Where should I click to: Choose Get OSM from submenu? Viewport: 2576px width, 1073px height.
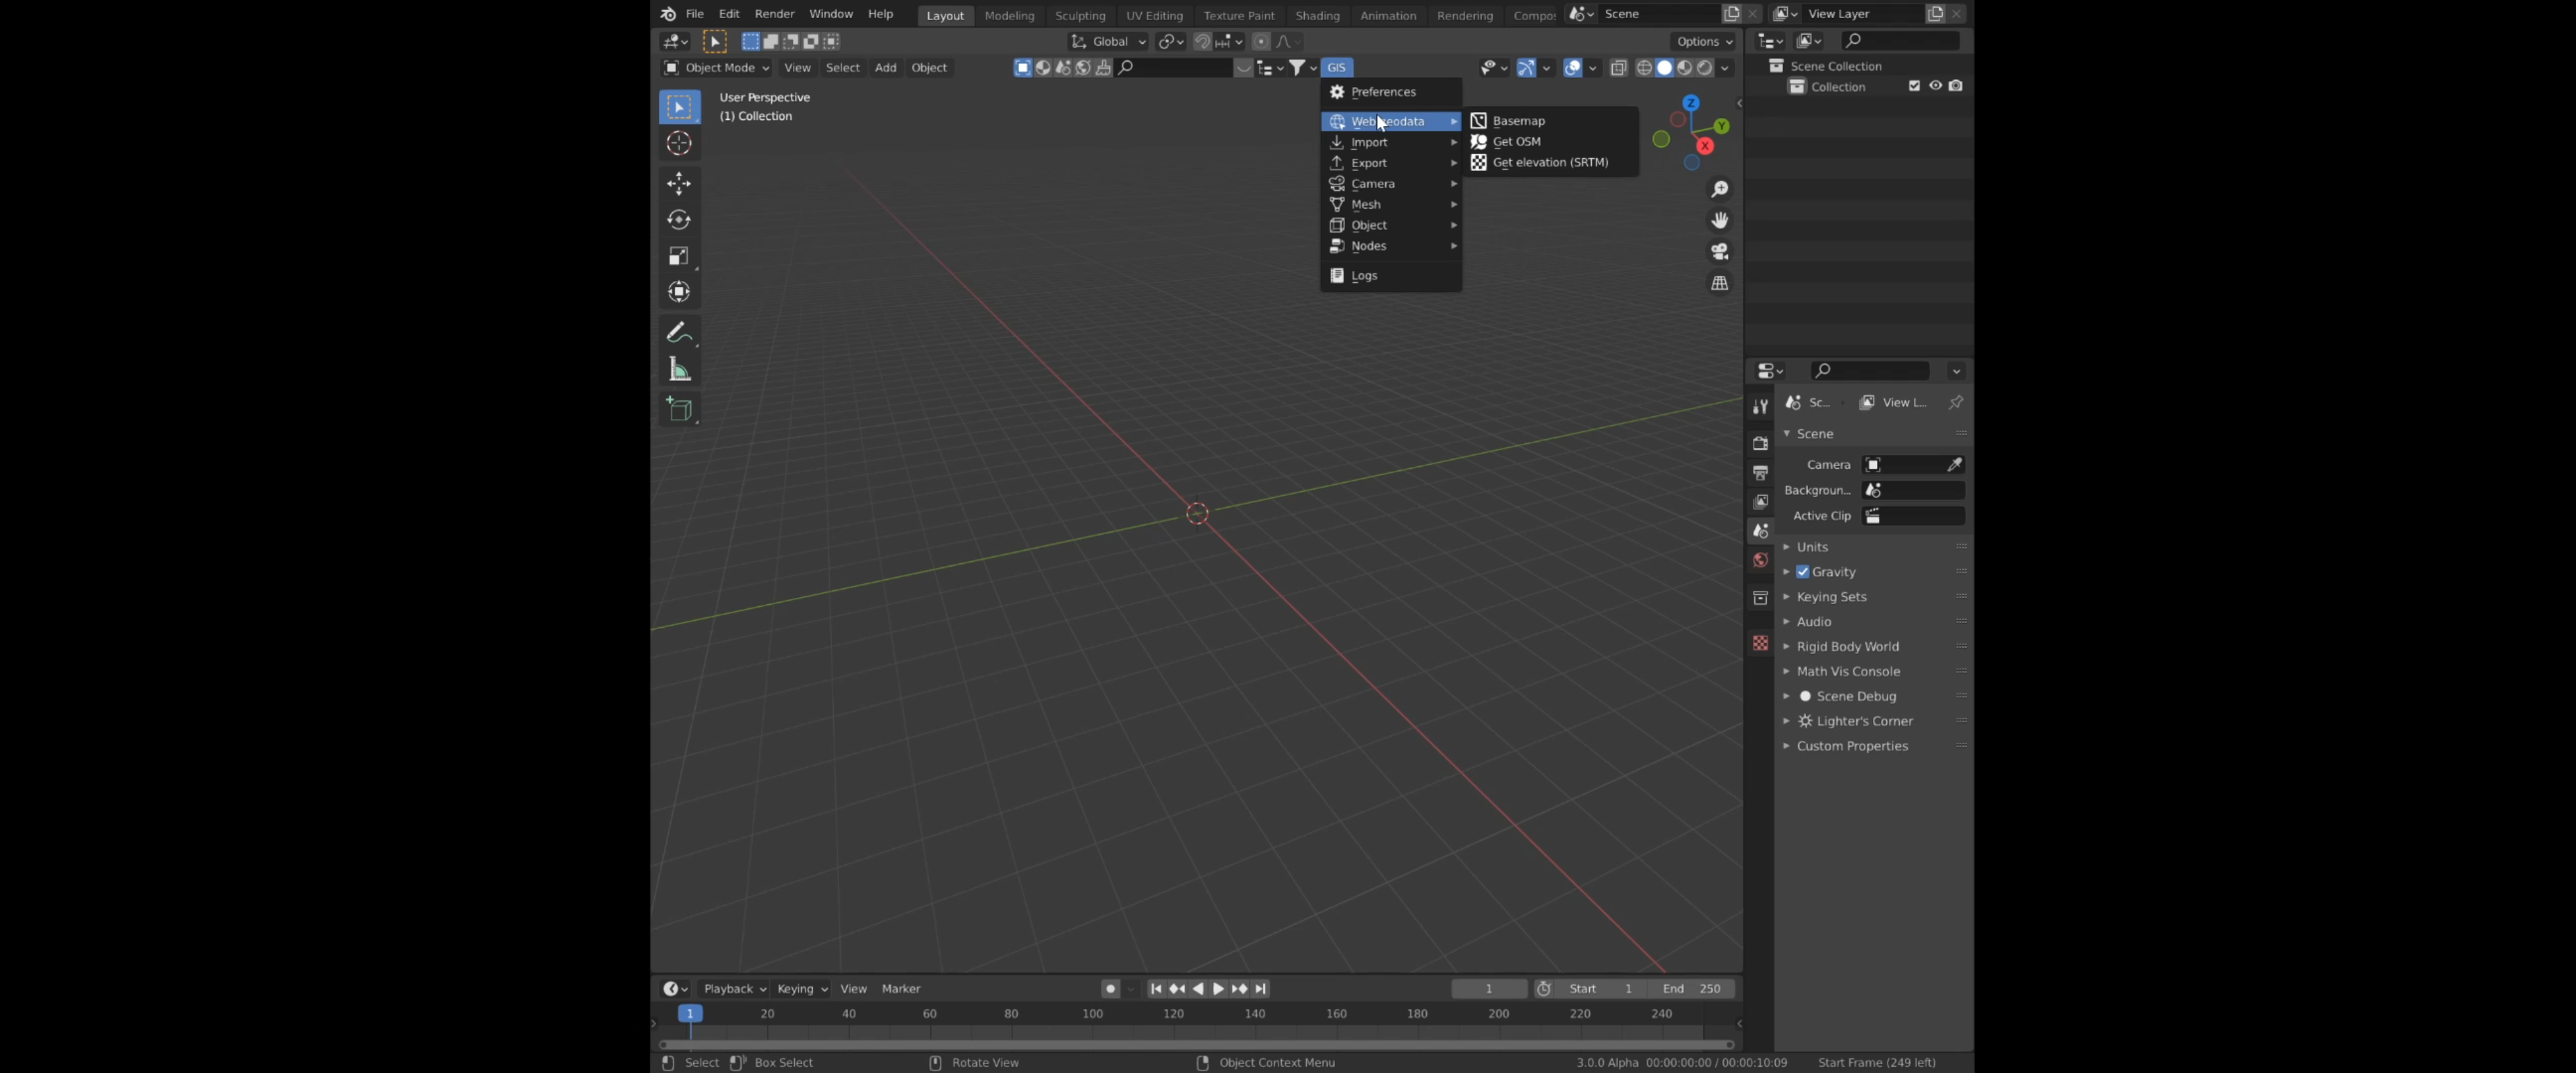pyautogui.click(x=1516, y=142)
